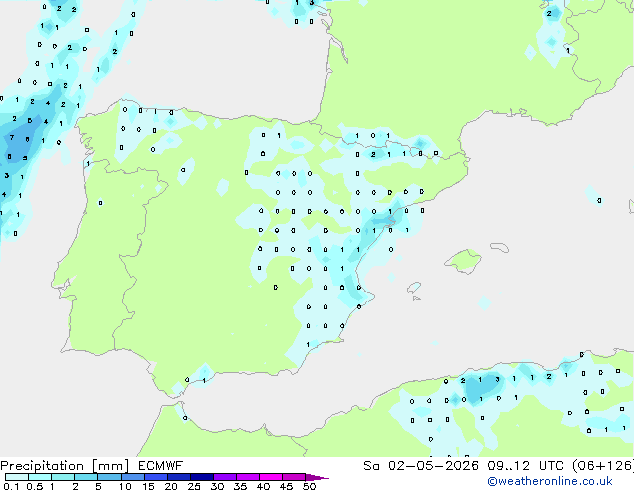Select the 2–5 mm legend color swatch

tap(86, 477)
